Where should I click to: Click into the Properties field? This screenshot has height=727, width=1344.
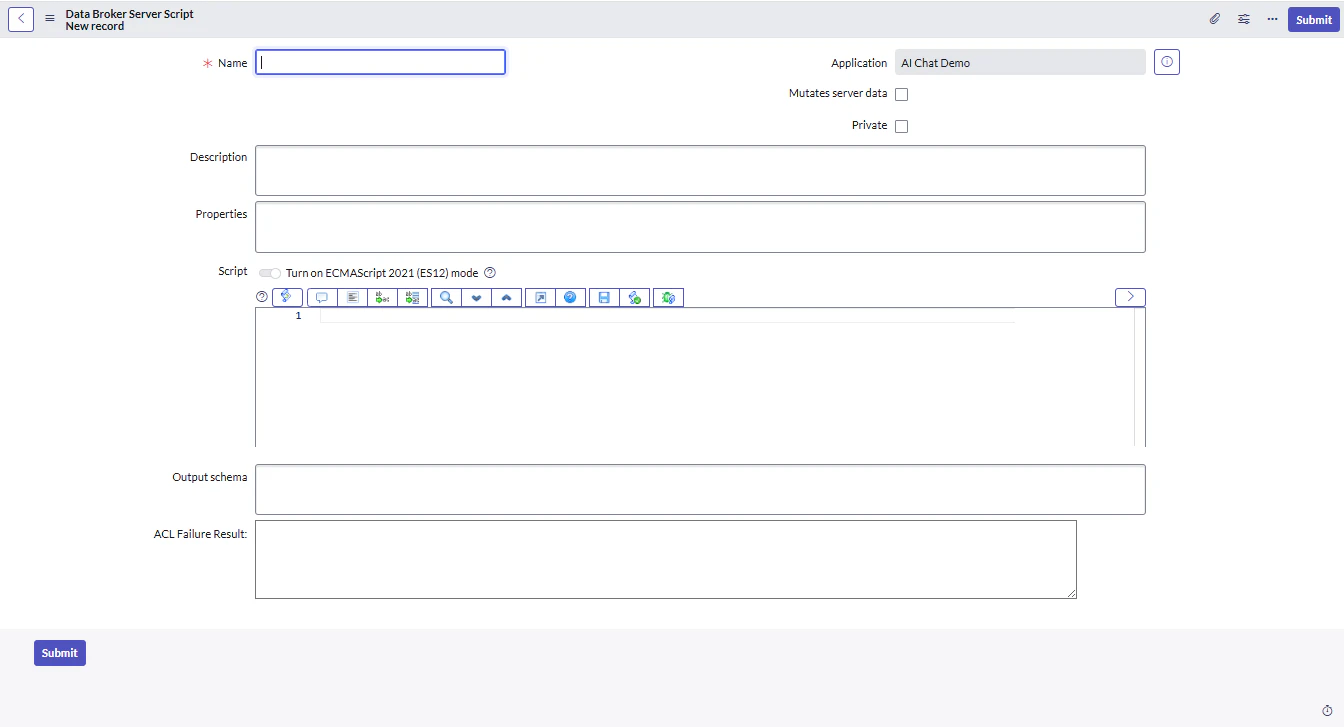coord(700,227)
